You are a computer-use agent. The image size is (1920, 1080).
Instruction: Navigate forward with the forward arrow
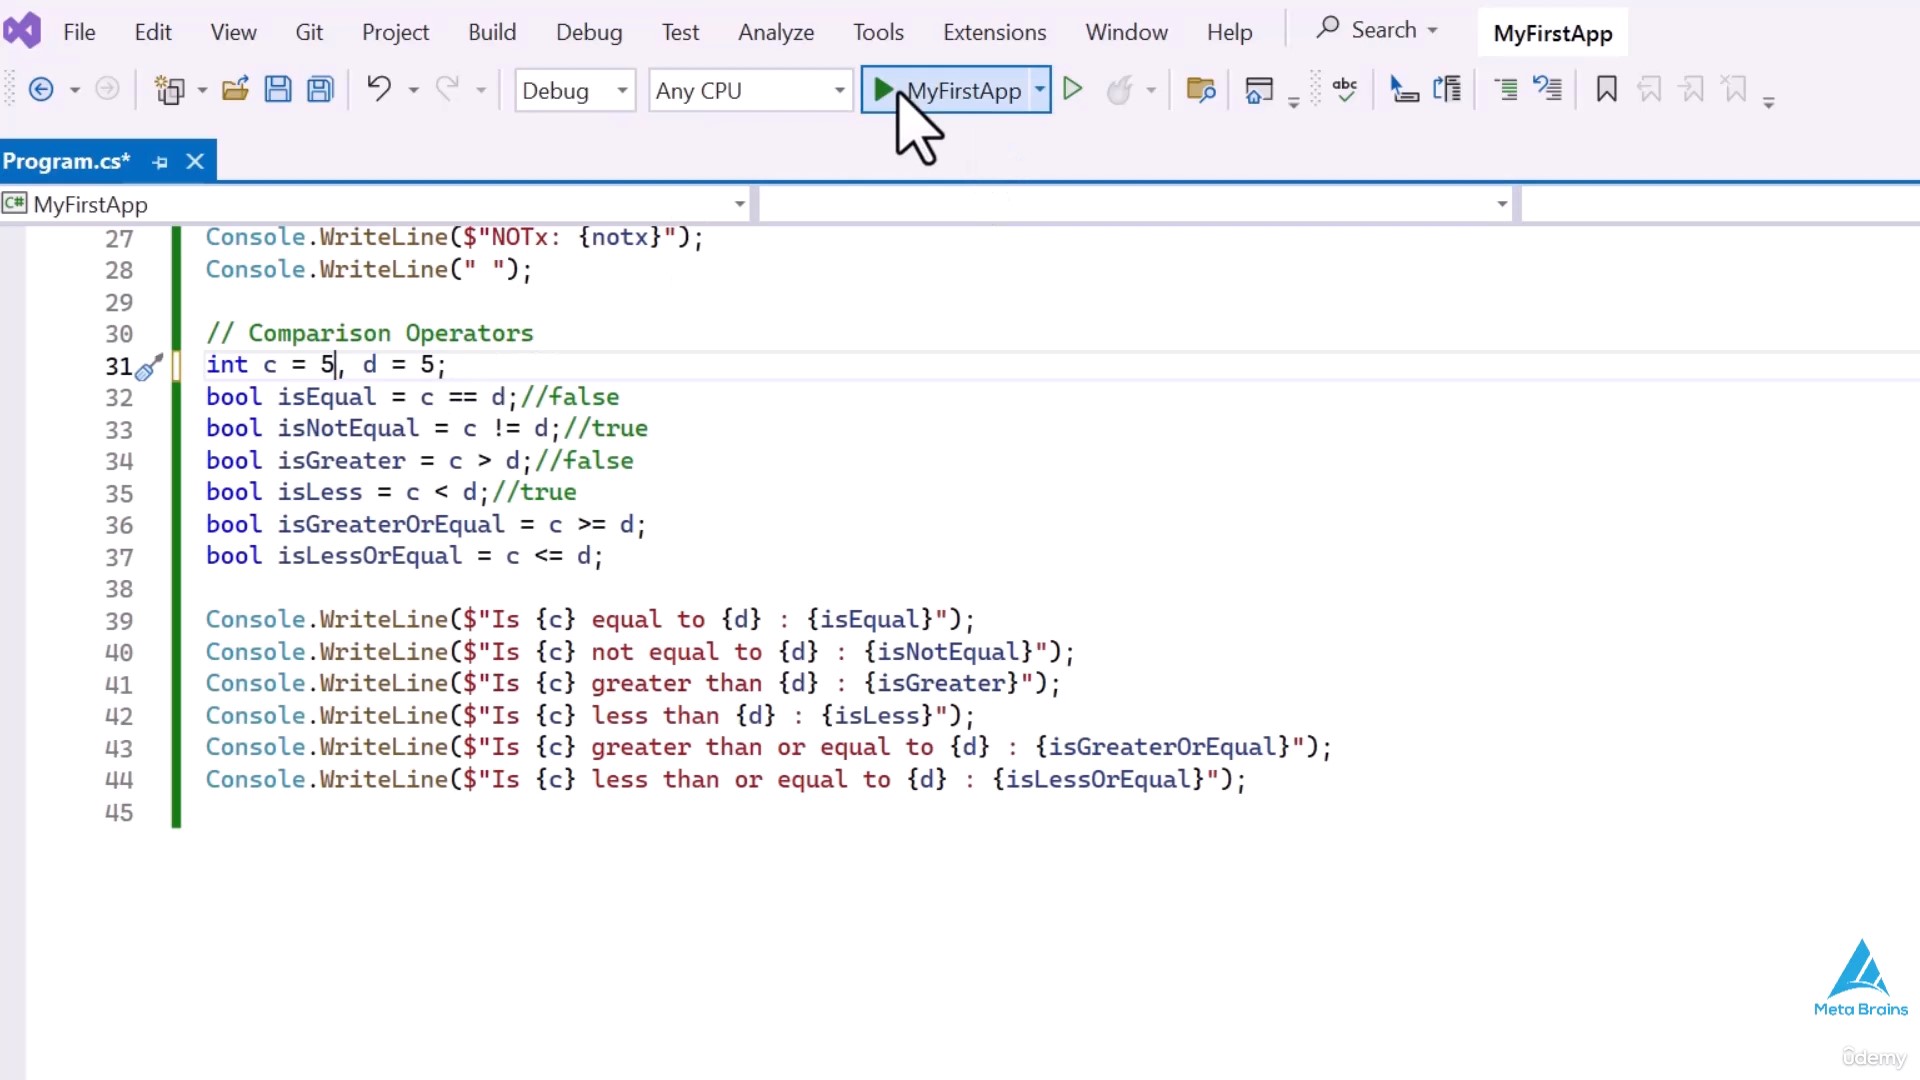point(107,90)
